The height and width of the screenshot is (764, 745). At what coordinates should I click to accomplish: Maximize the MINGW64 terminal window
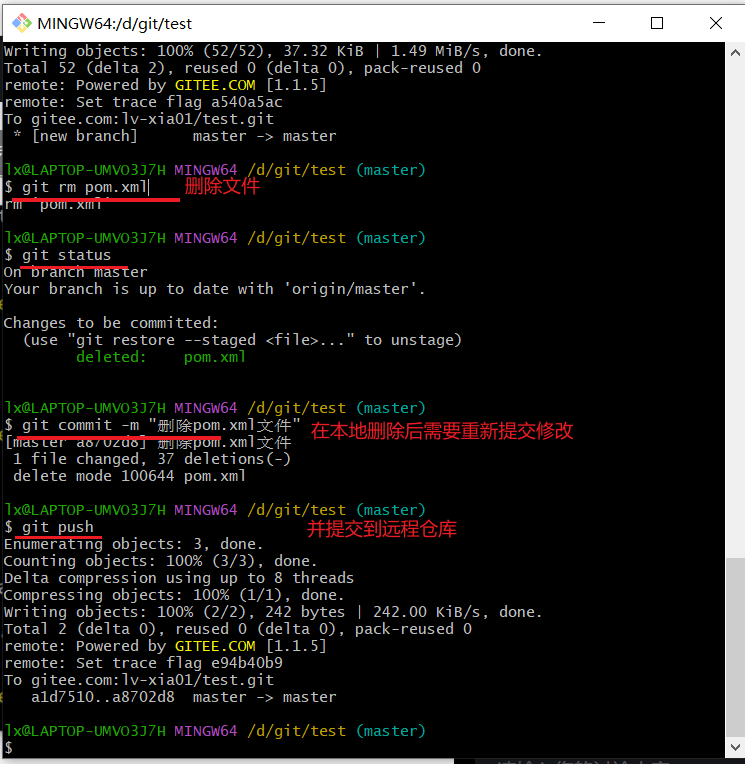pos(657,23)
